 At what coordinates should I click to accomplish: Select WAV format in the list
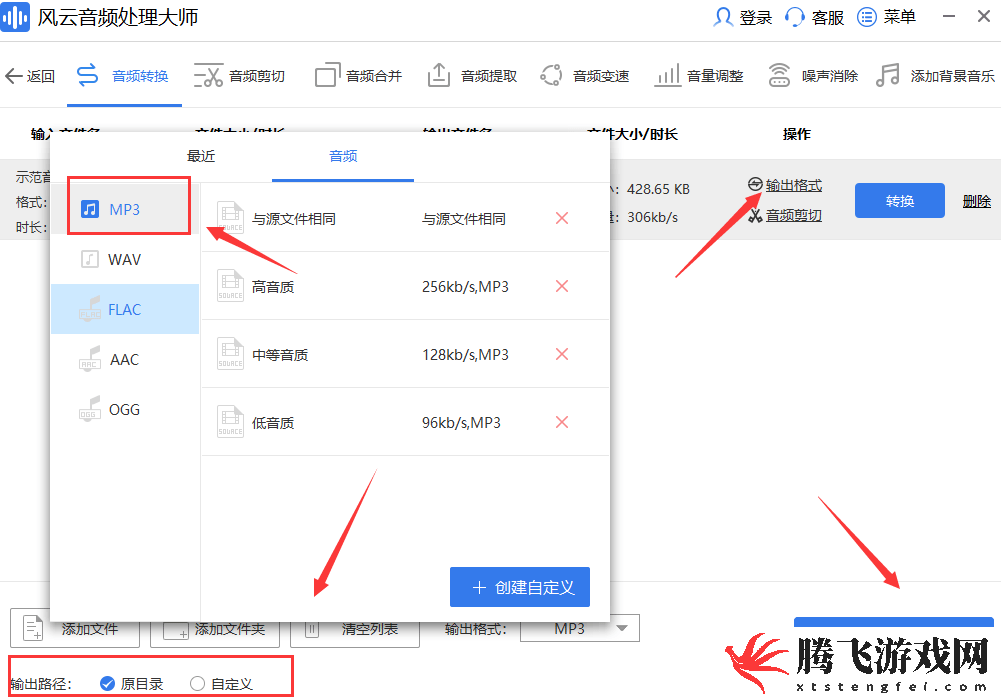[125, 259]
